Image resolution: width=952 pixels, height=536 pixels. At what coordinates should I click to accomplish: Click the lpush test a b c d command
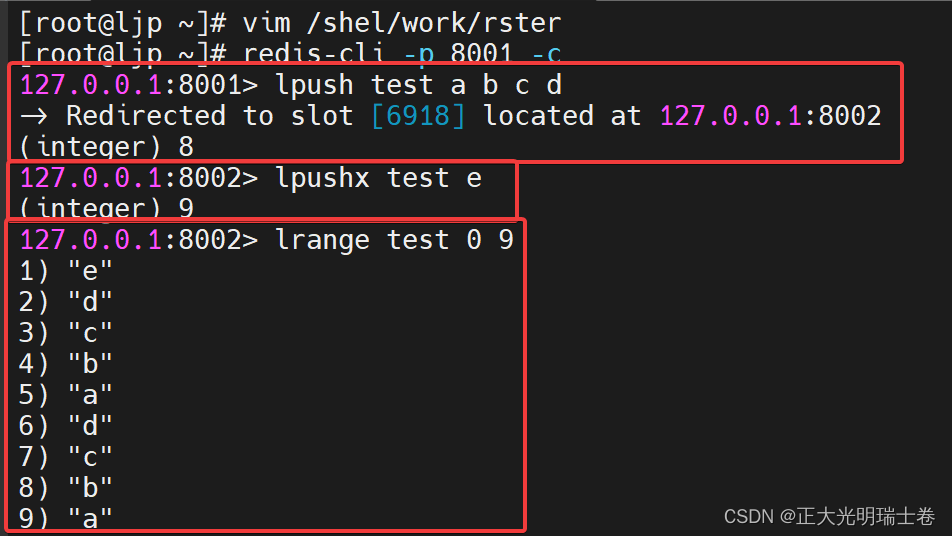click(418, 85)
